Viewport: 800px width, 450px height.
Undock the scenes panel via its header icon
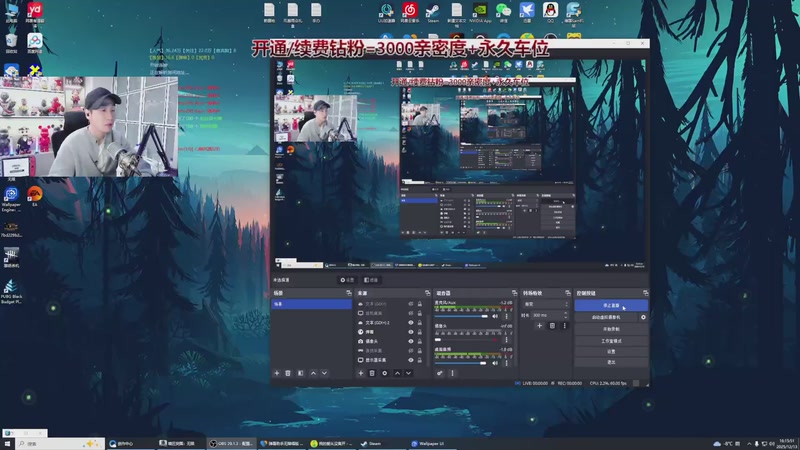349,293
